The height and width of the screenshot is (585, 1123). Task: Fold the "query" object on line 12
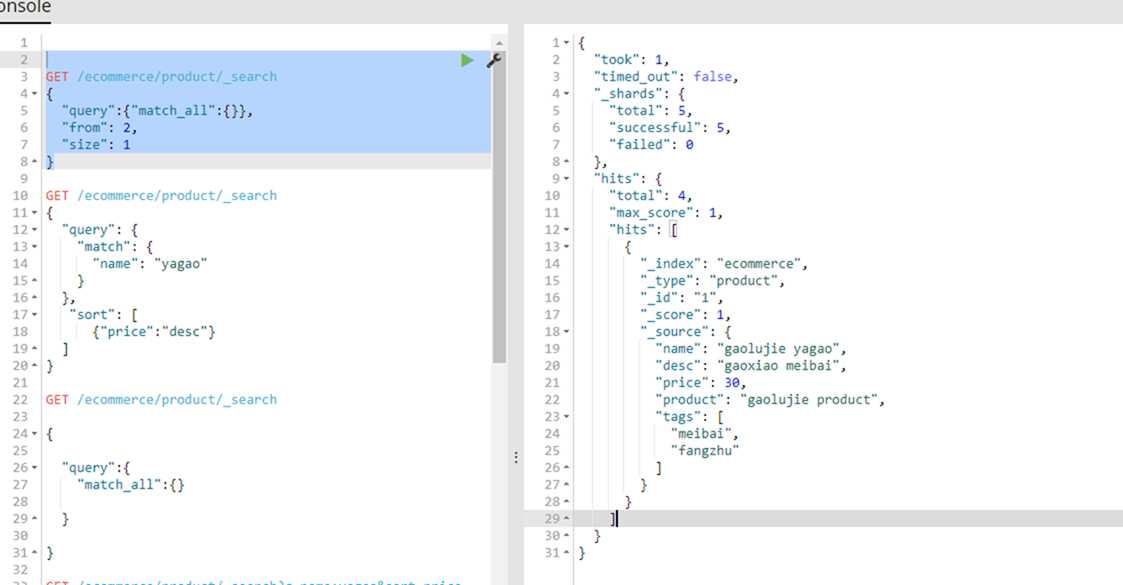pos(34,230)
